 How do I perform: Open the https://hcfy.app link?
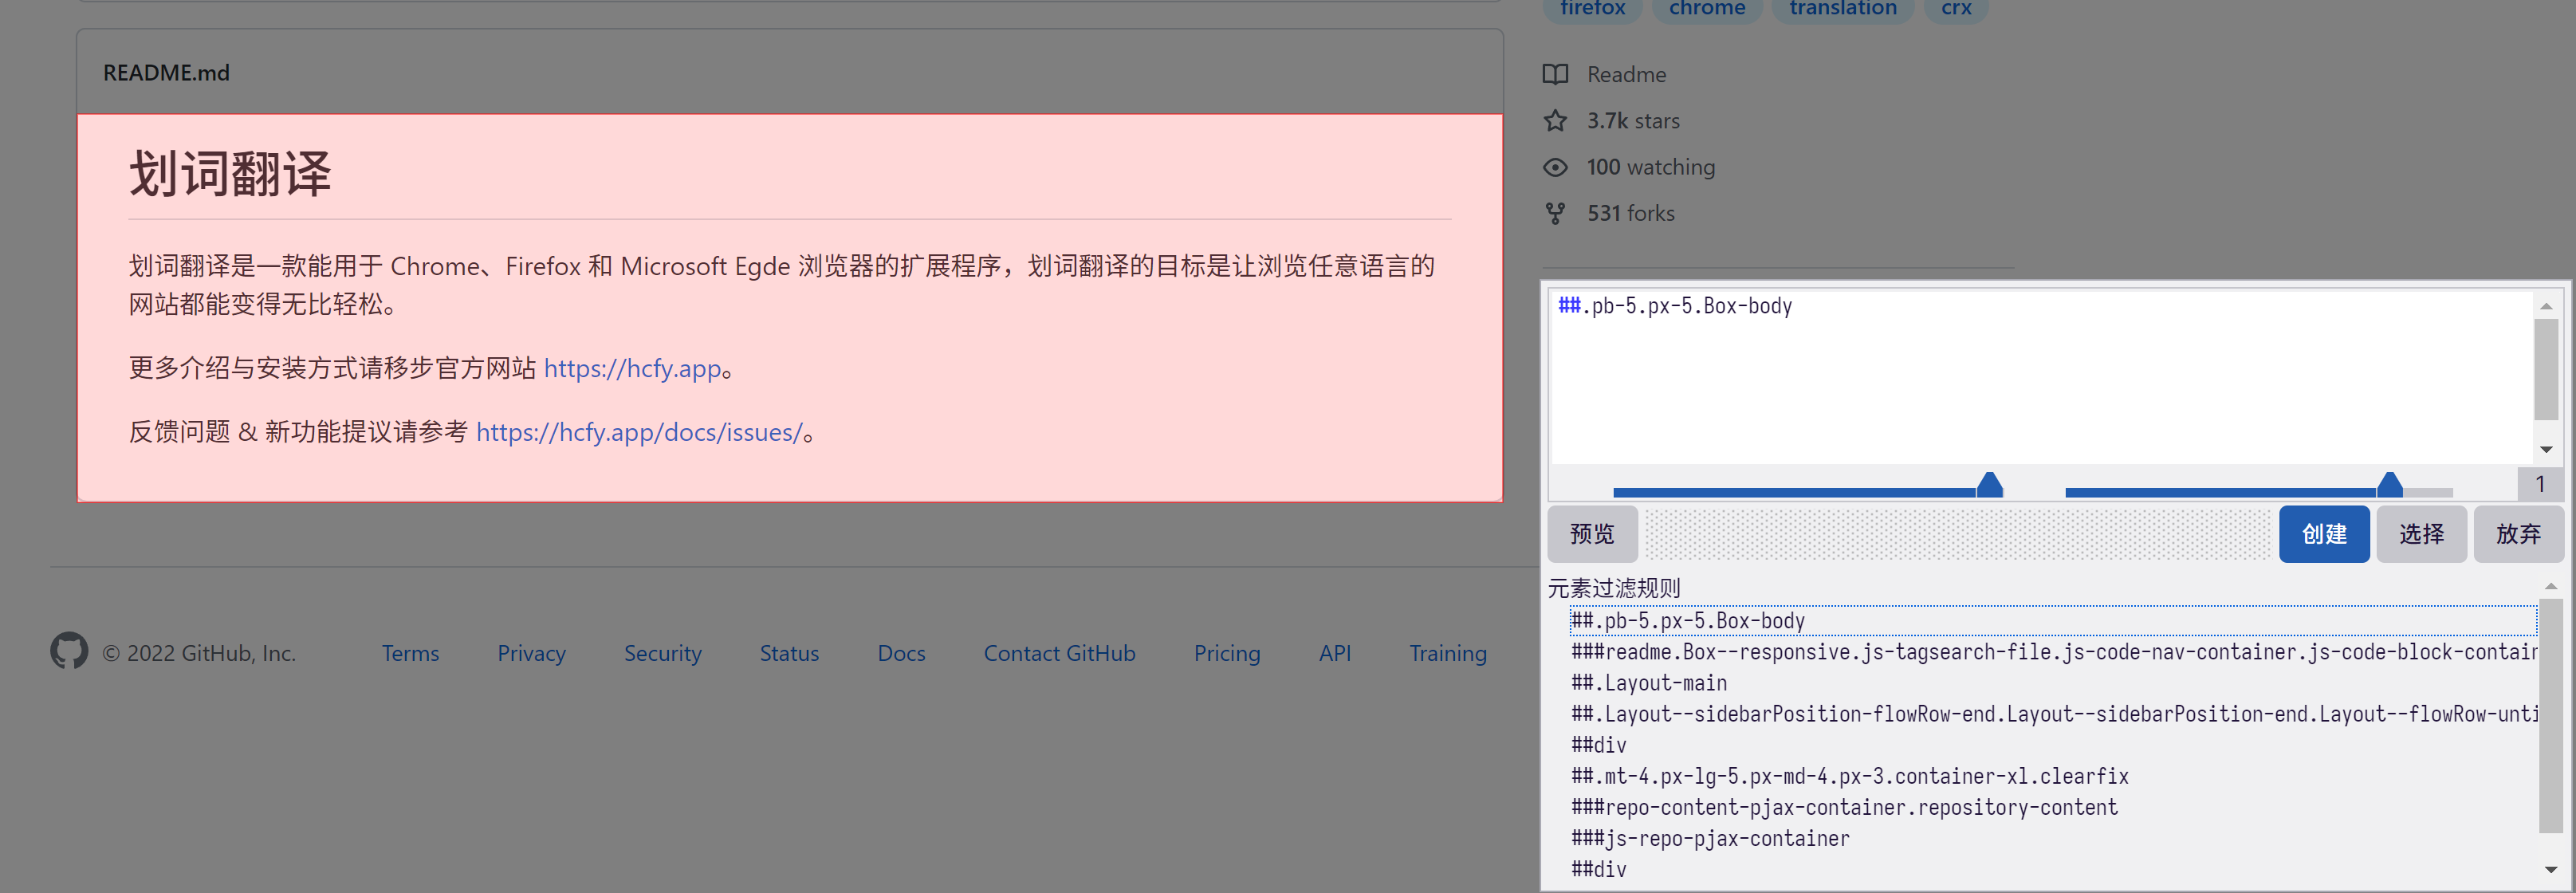[632, 368]
